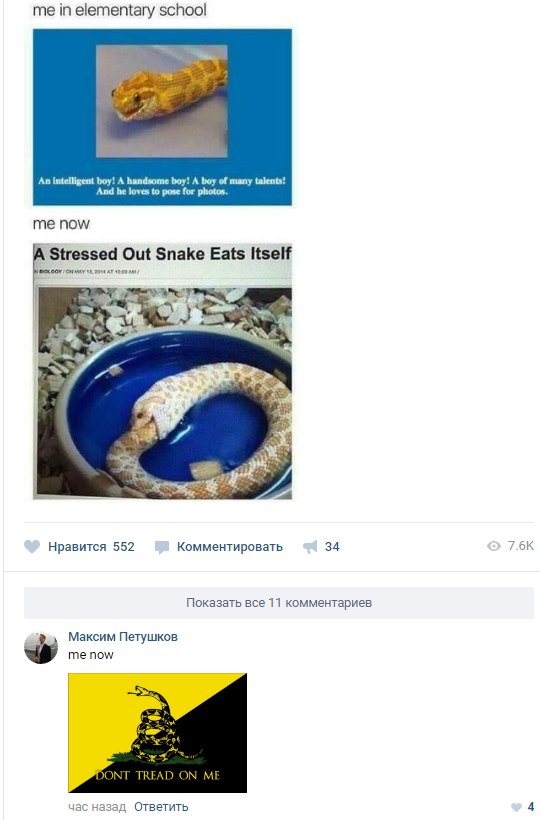The width and height of the screenshot is (540, 820).
Task: Click the 'me now' comment text
Action: pos(90,654)
